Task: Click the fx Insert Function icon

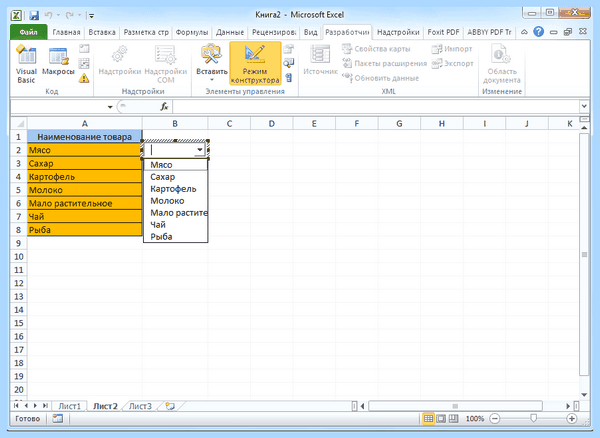Action: 164,107
